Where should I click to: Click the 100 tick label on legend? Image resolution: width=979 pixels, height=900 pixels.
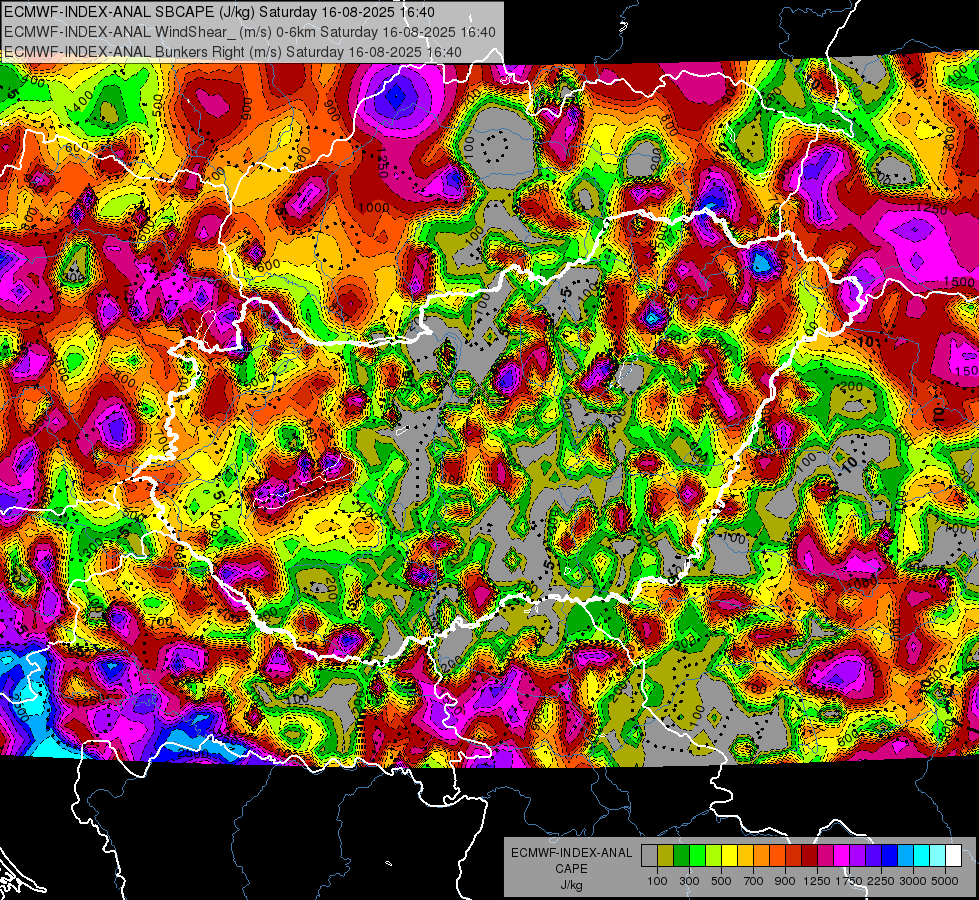[657, 881]
